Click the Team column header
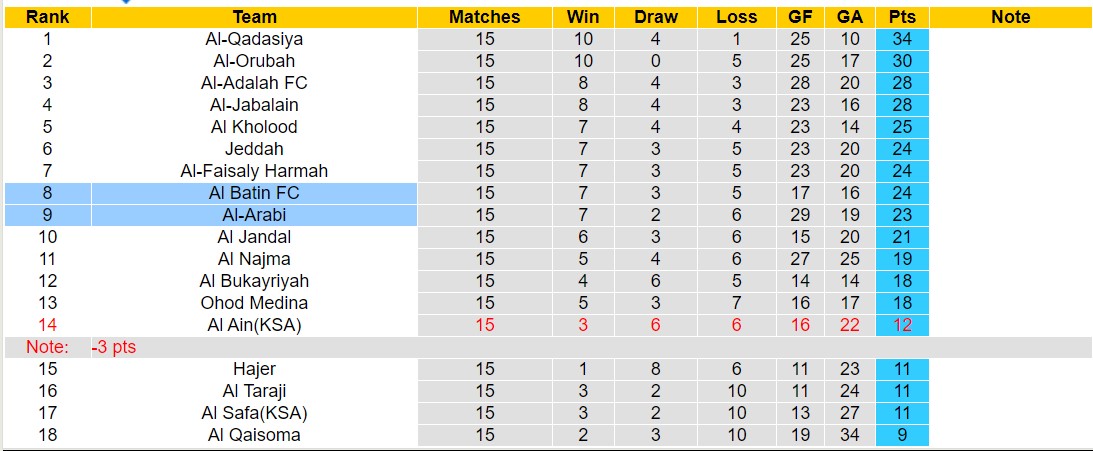Image resolution: width=1093 pixels, height=451 pixels. tap(254, 17)
